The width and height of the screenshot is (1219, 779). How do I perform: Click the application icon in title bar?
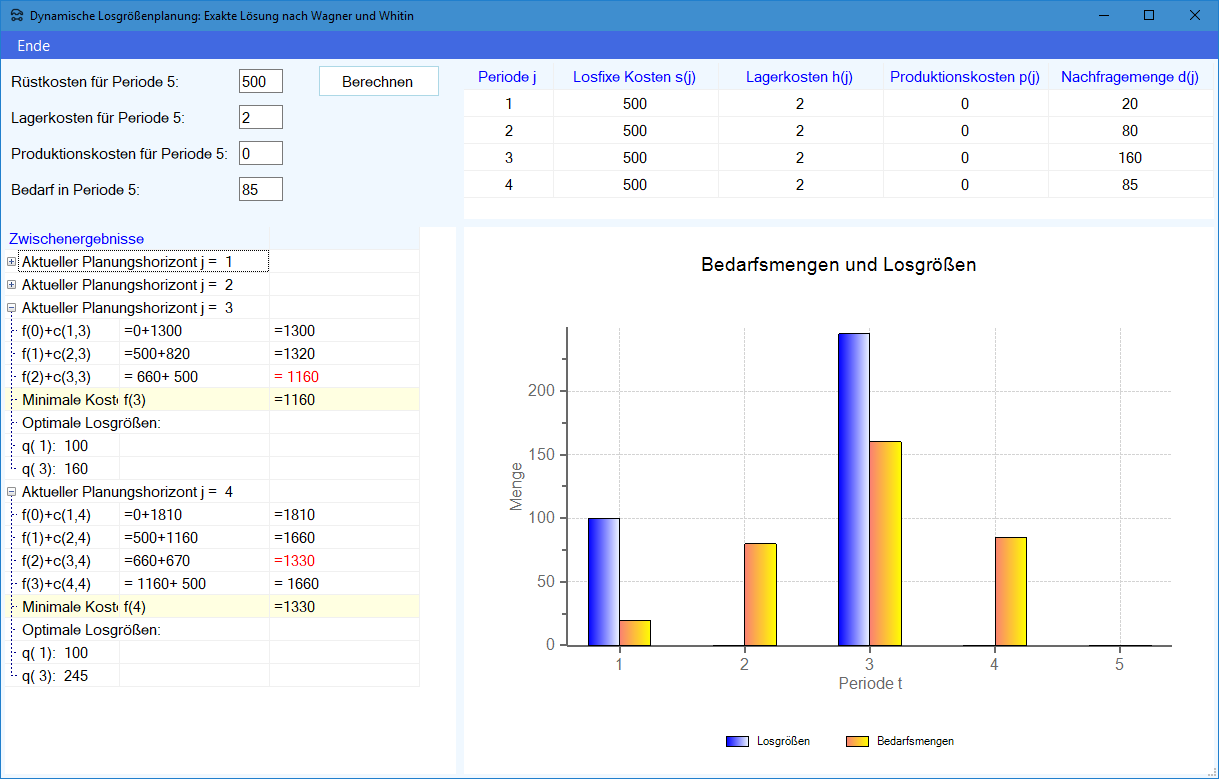click(16, 16)
